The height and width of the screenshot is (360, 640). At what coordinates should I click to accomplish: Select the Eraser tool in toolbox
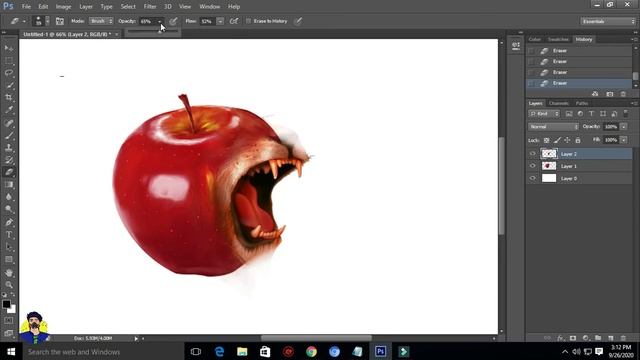pos(9,172)
